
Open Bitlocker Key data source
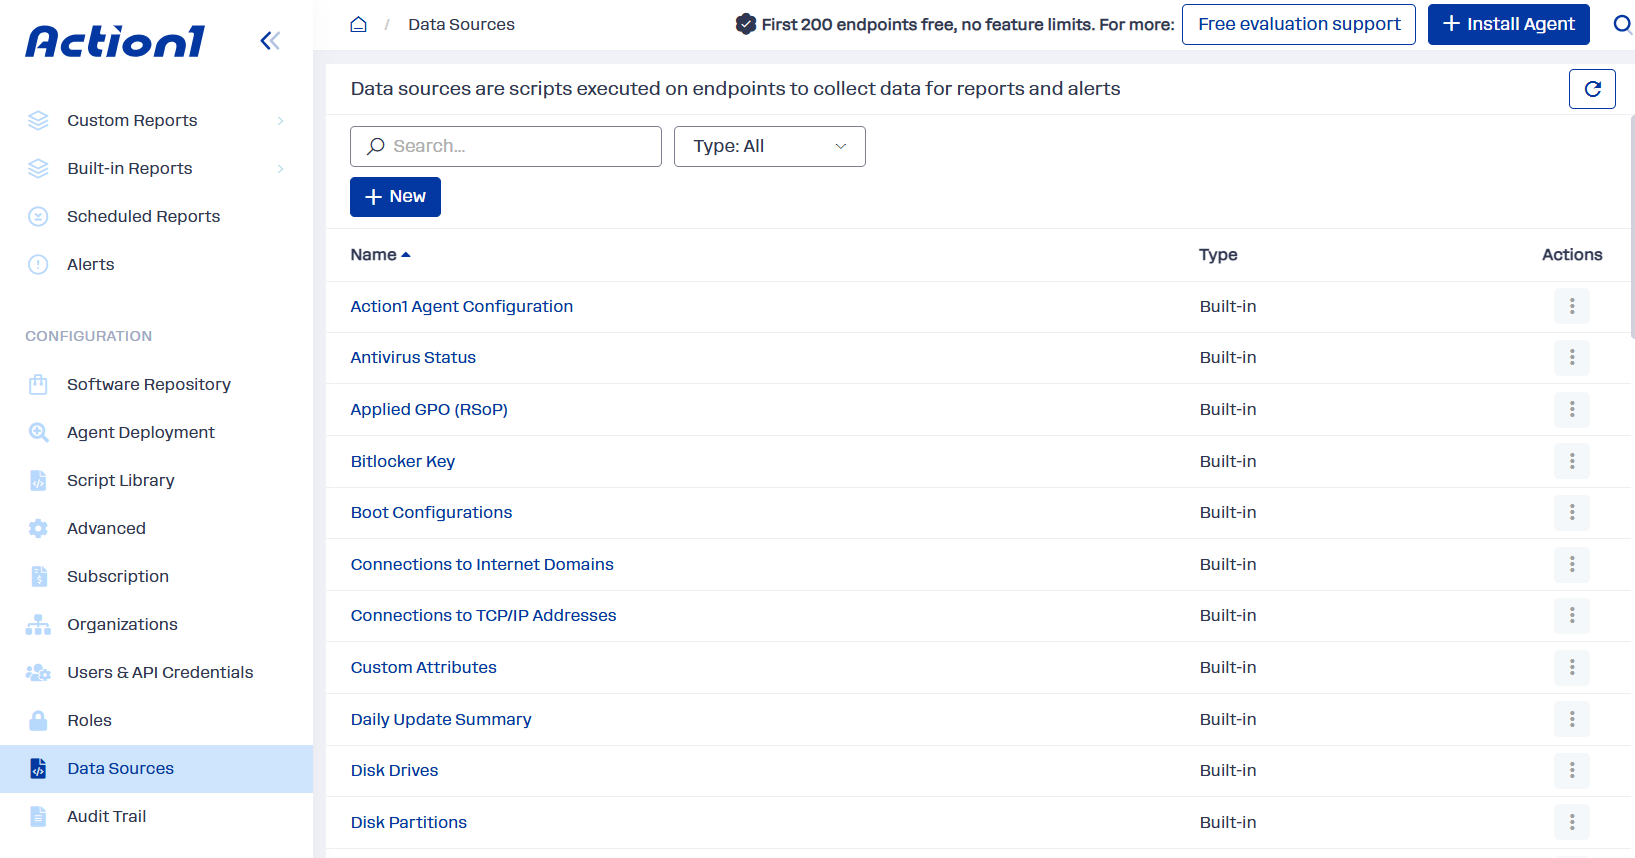point(402,461)
